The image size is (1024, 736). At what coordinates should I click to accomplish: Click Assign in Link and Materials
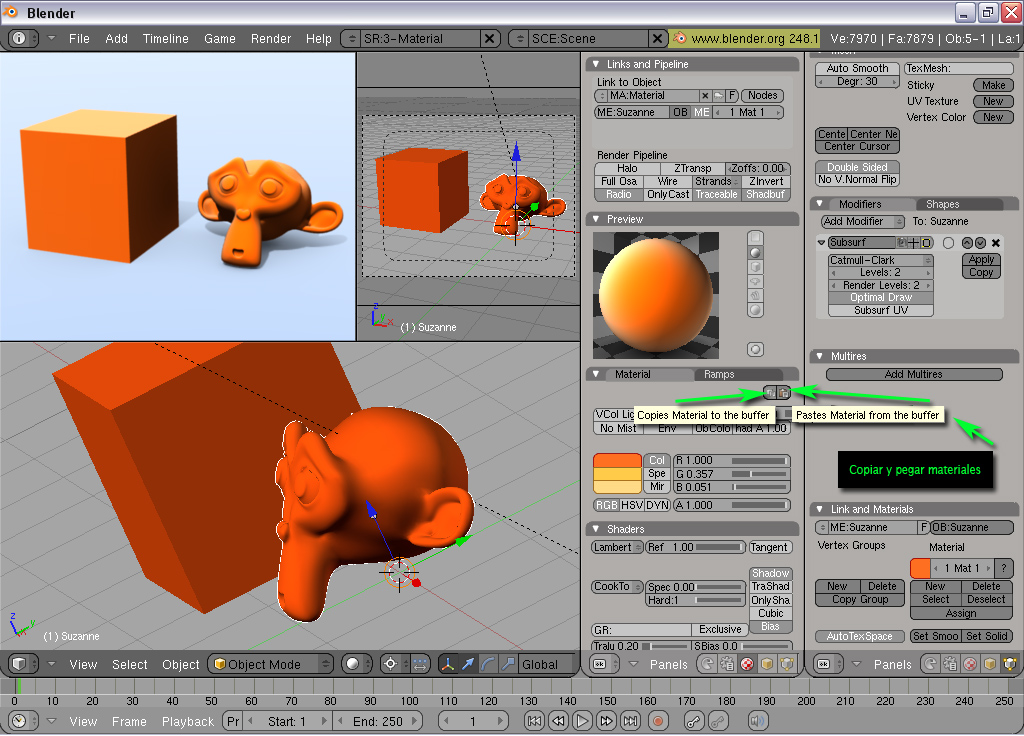(961, 614)
